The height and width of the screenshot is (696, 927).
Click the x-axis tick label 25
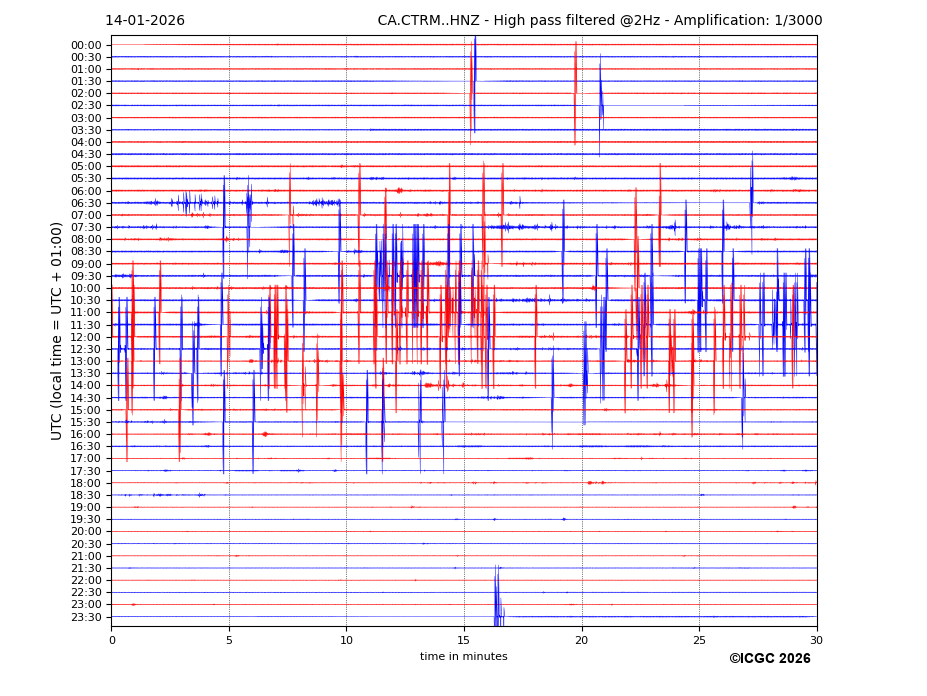[x=699, y=640]
